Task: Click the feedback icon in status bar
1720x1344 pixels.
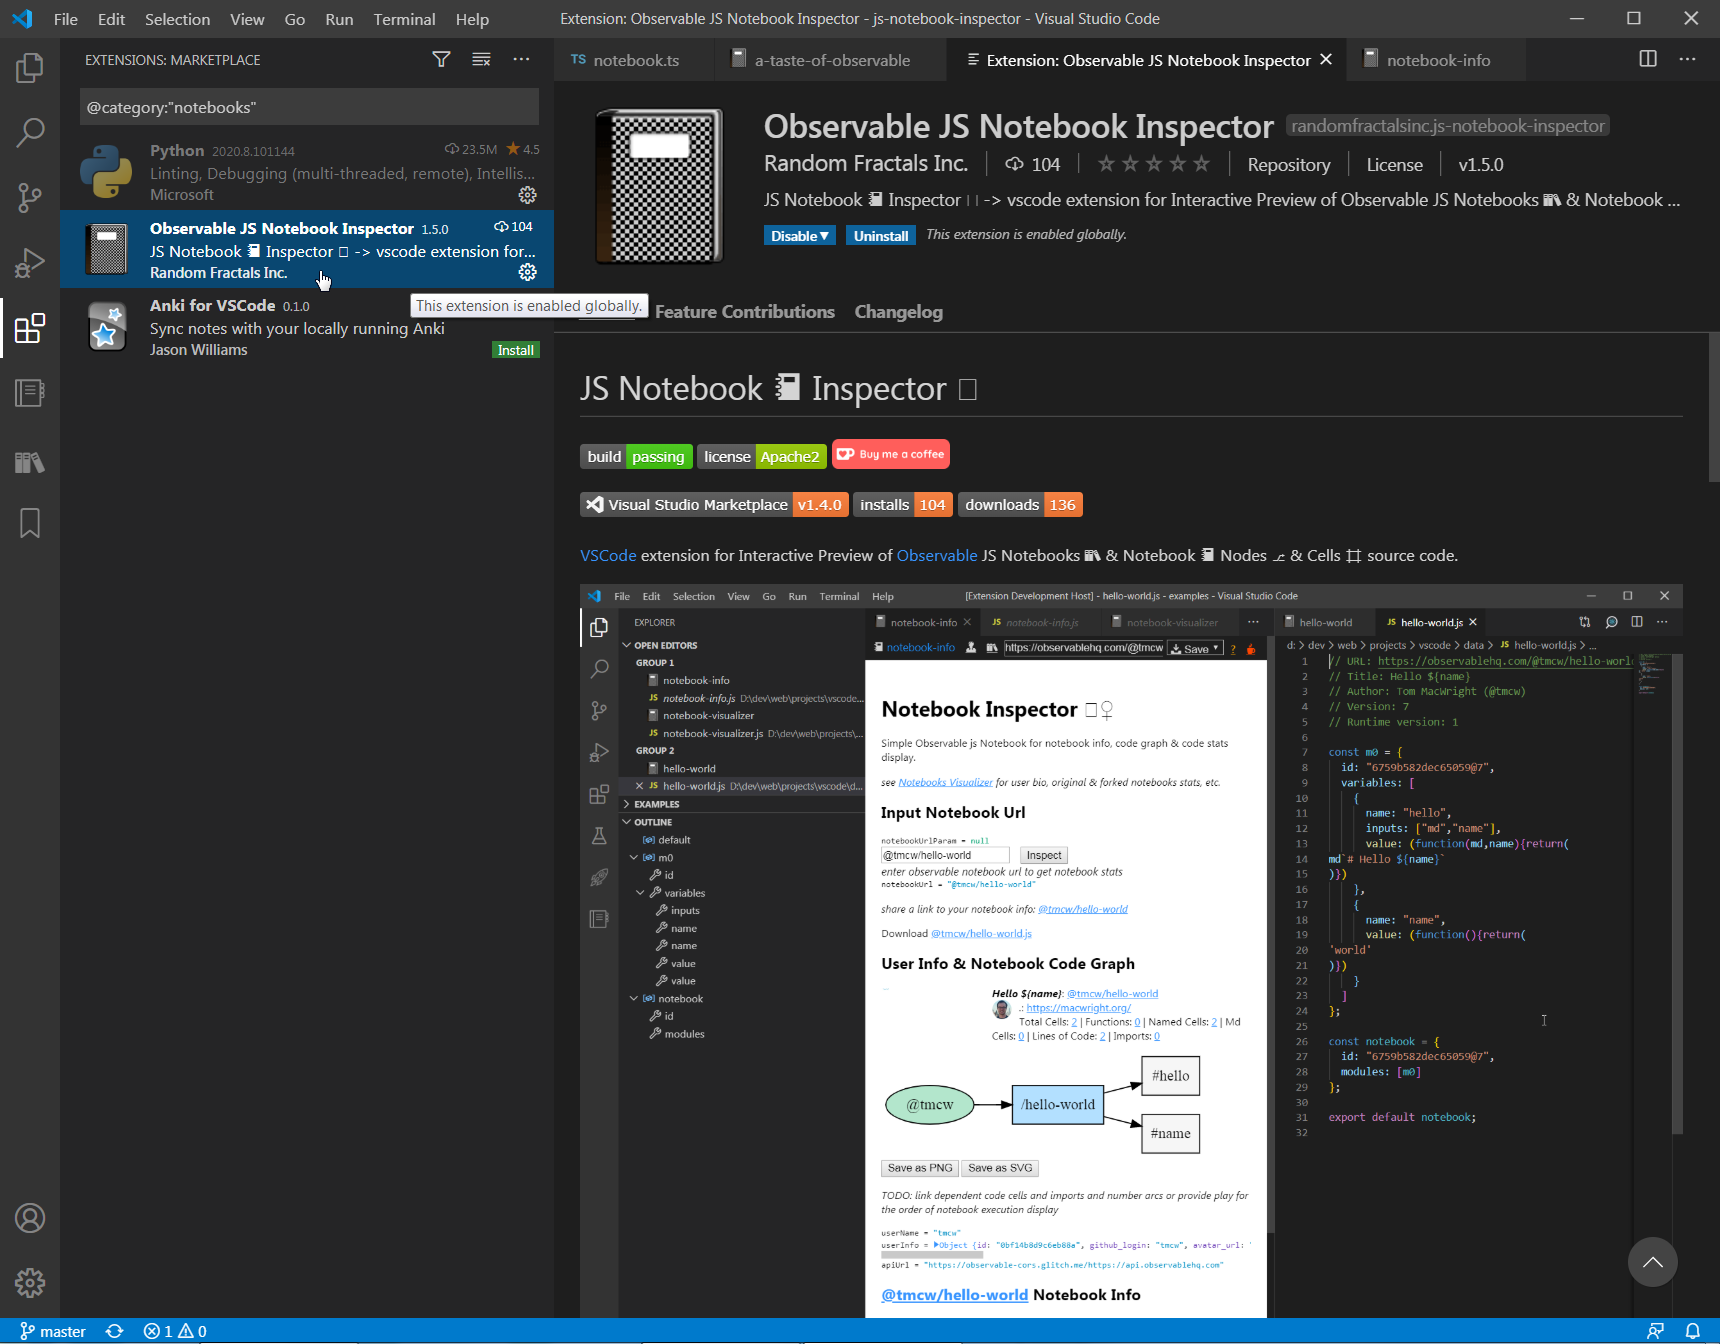Action: 1656,1331
